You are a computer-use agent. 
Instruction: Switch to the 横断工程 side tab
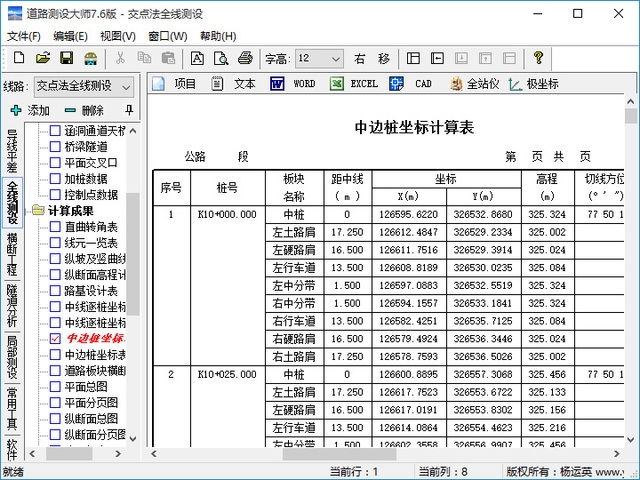11,255
